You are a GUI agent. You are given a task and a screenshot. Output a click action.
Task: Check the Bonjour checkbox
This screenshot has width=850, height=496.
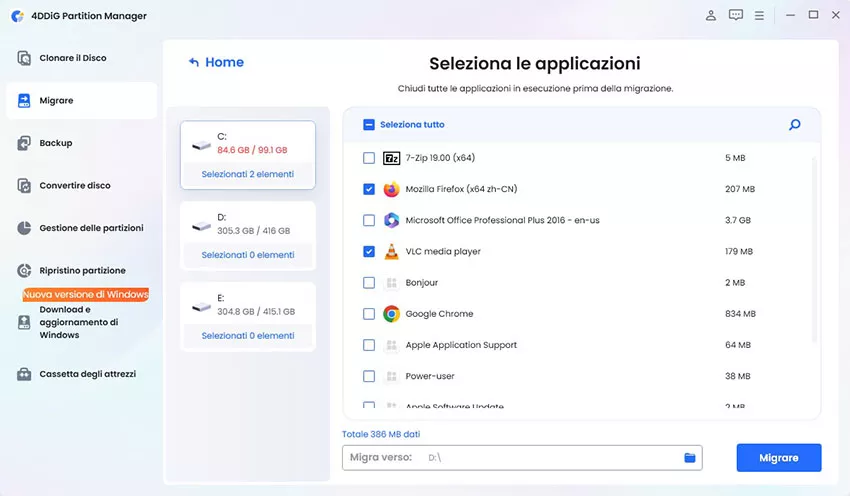[369, 283]
